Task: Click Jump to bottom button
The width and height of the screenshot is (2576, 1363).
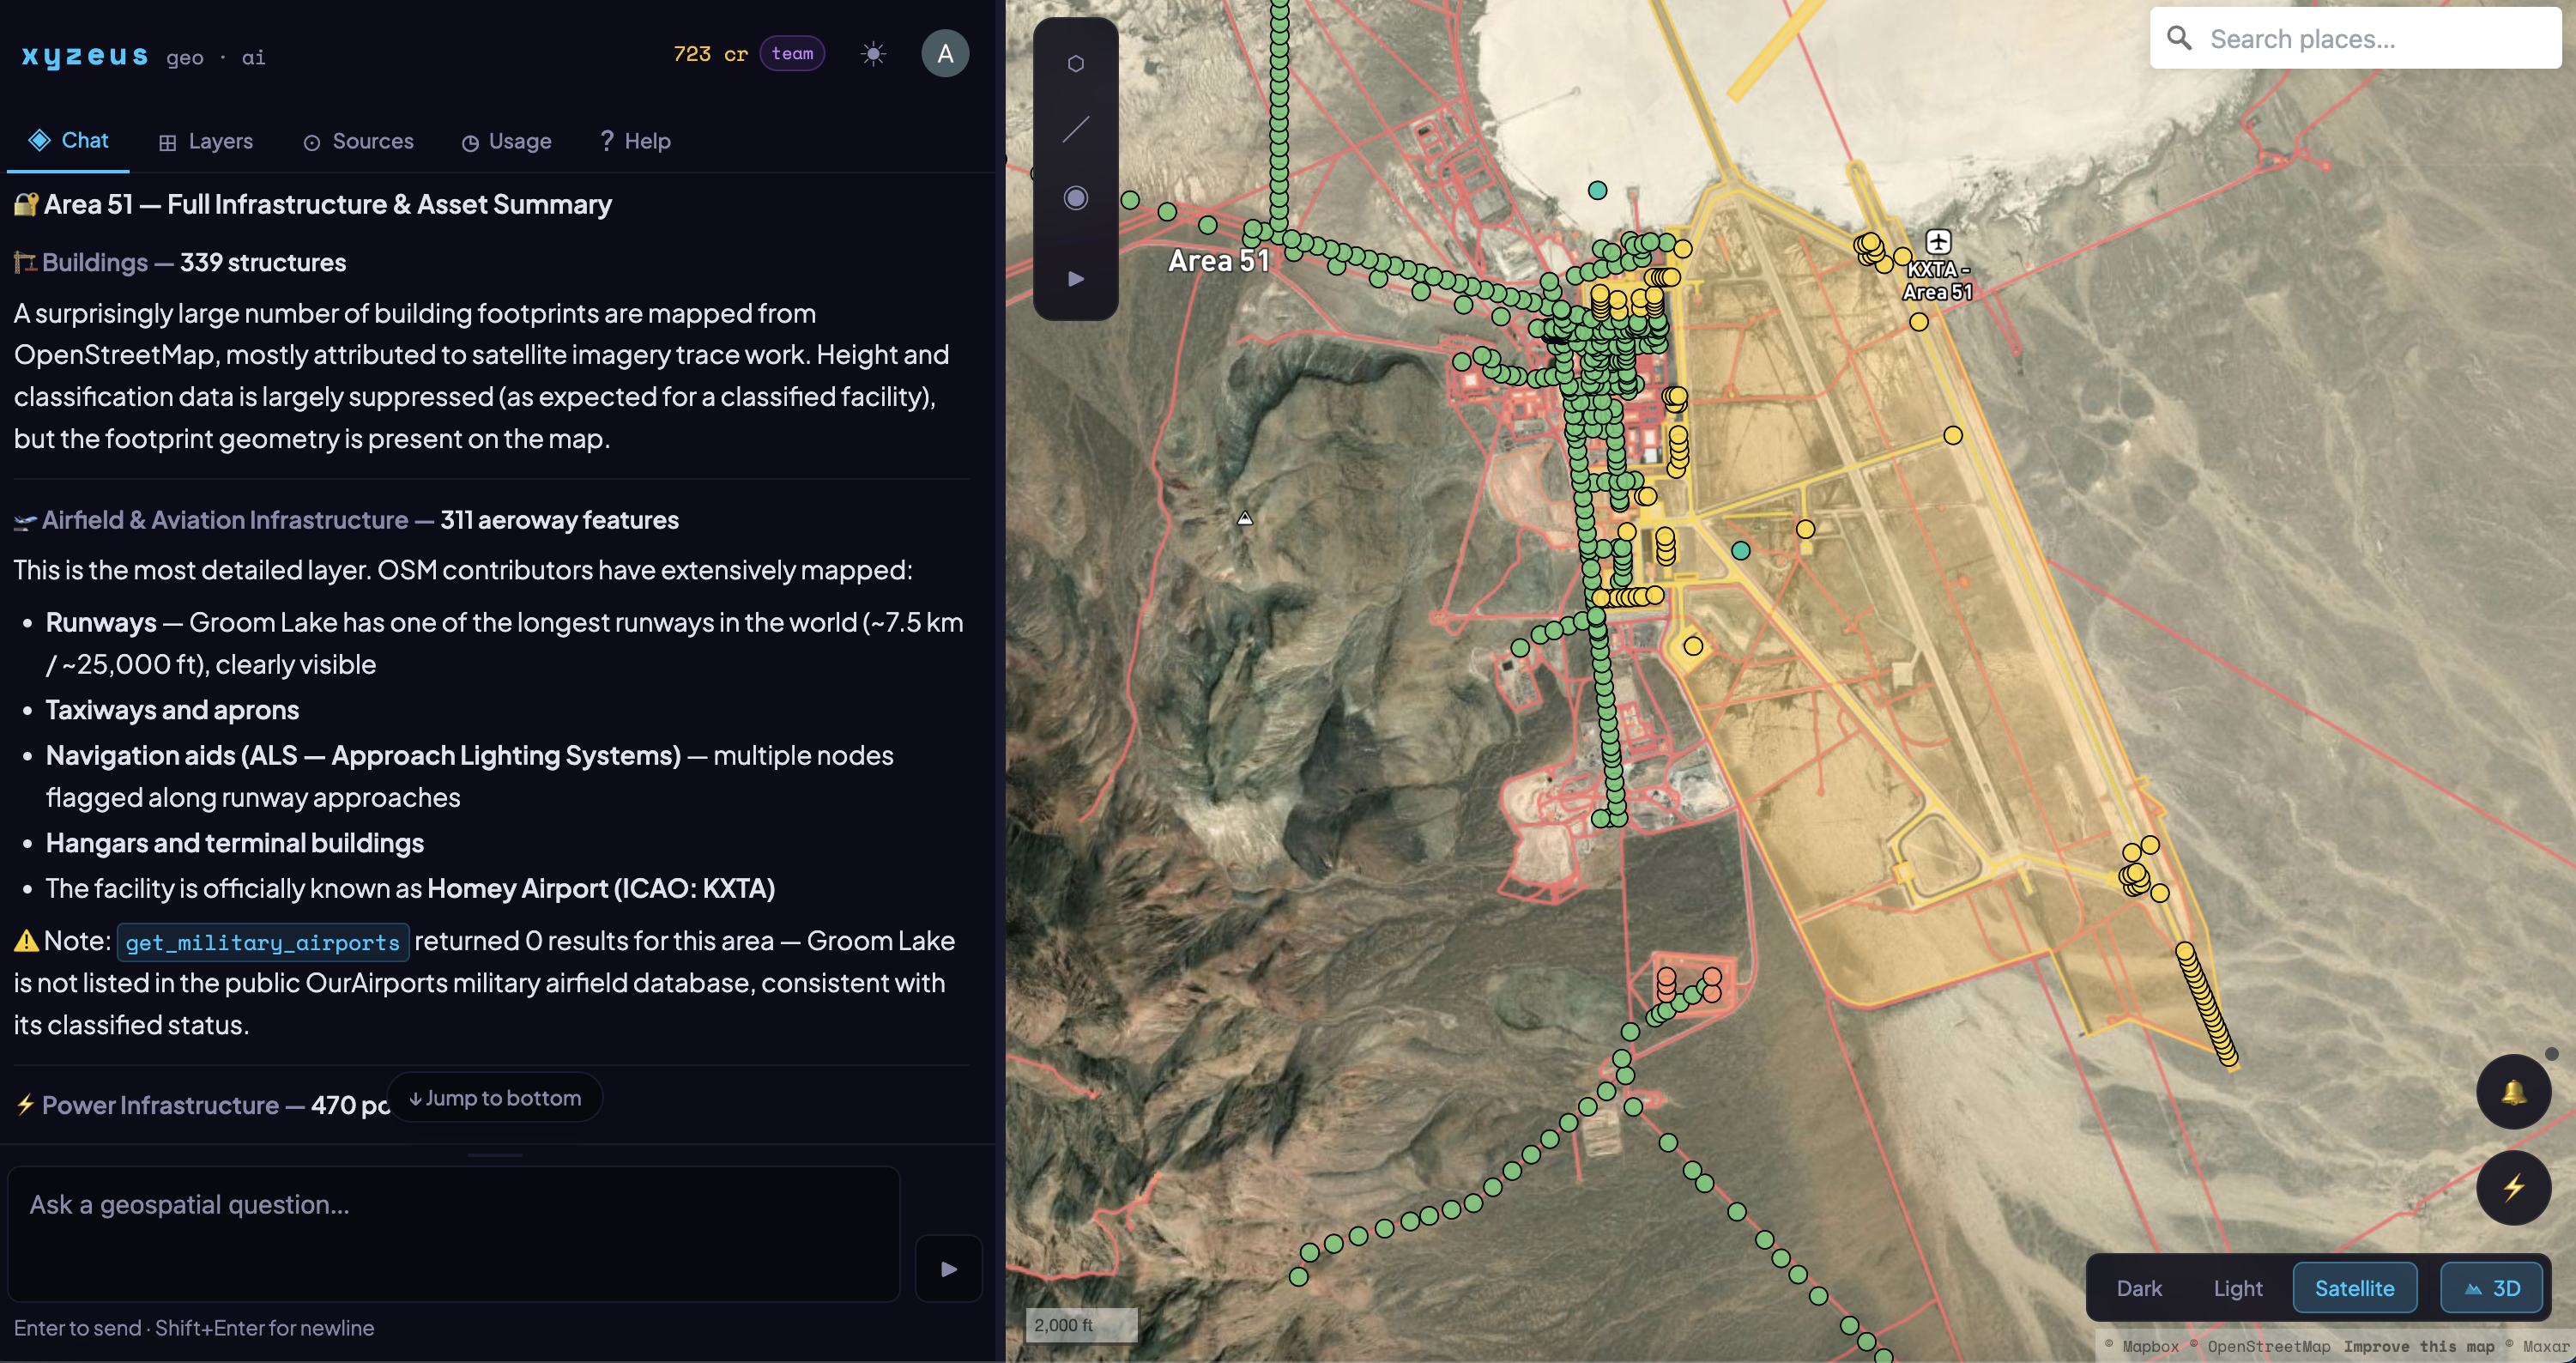Action: click(495, 1098)
